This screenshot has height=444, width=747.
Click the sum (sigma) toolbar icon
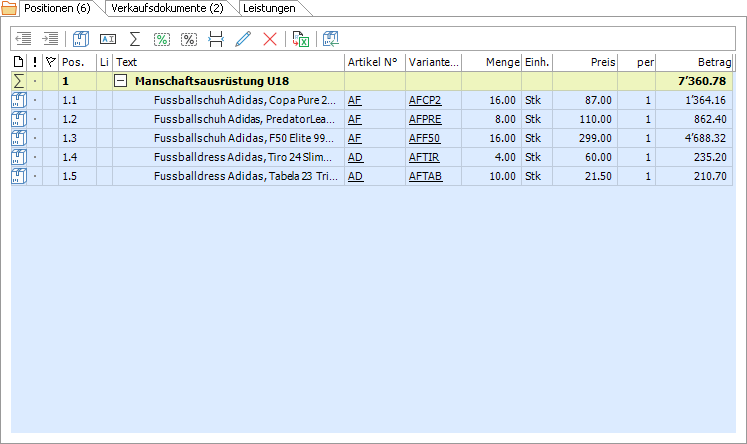tap(135, 39)
